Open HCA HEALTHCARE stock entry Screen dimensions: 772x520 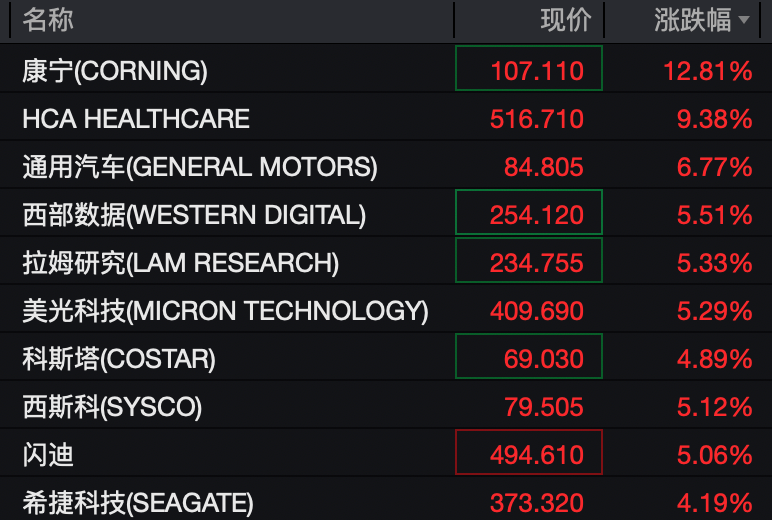136,119
